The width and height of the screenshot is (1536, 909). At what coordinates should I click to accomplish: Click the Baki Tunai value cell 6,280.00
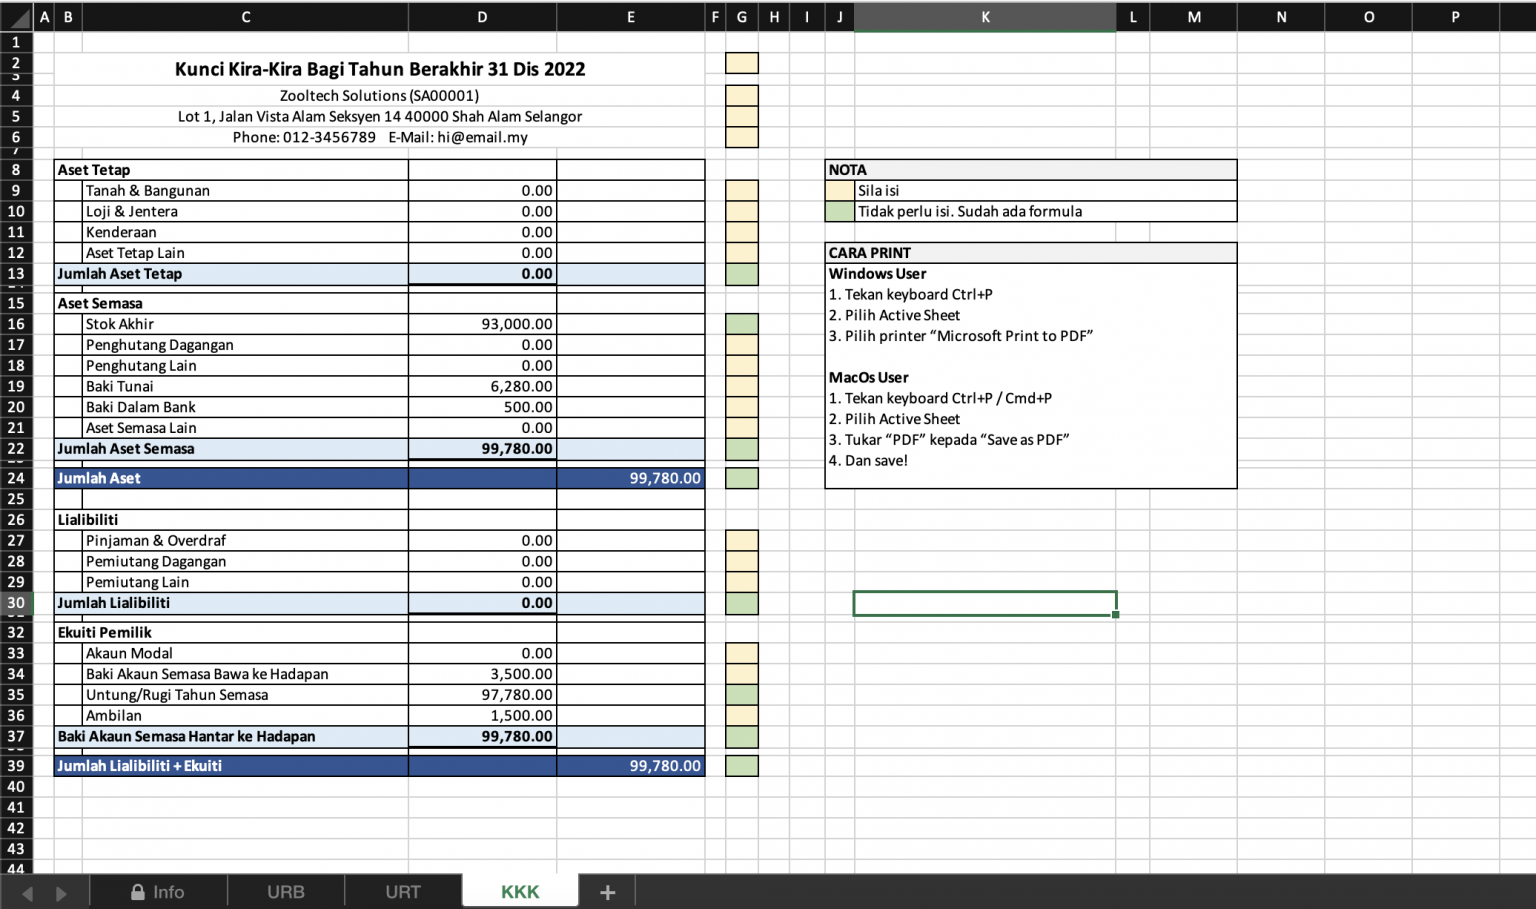tap(482, 386)
